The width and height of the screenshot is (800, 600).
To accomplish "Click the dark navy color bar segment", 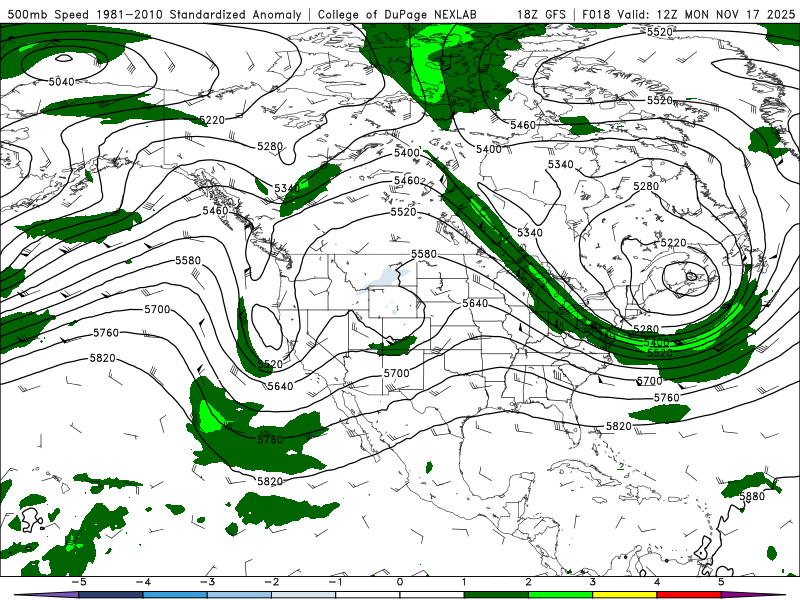I will (x=111, y=595).
